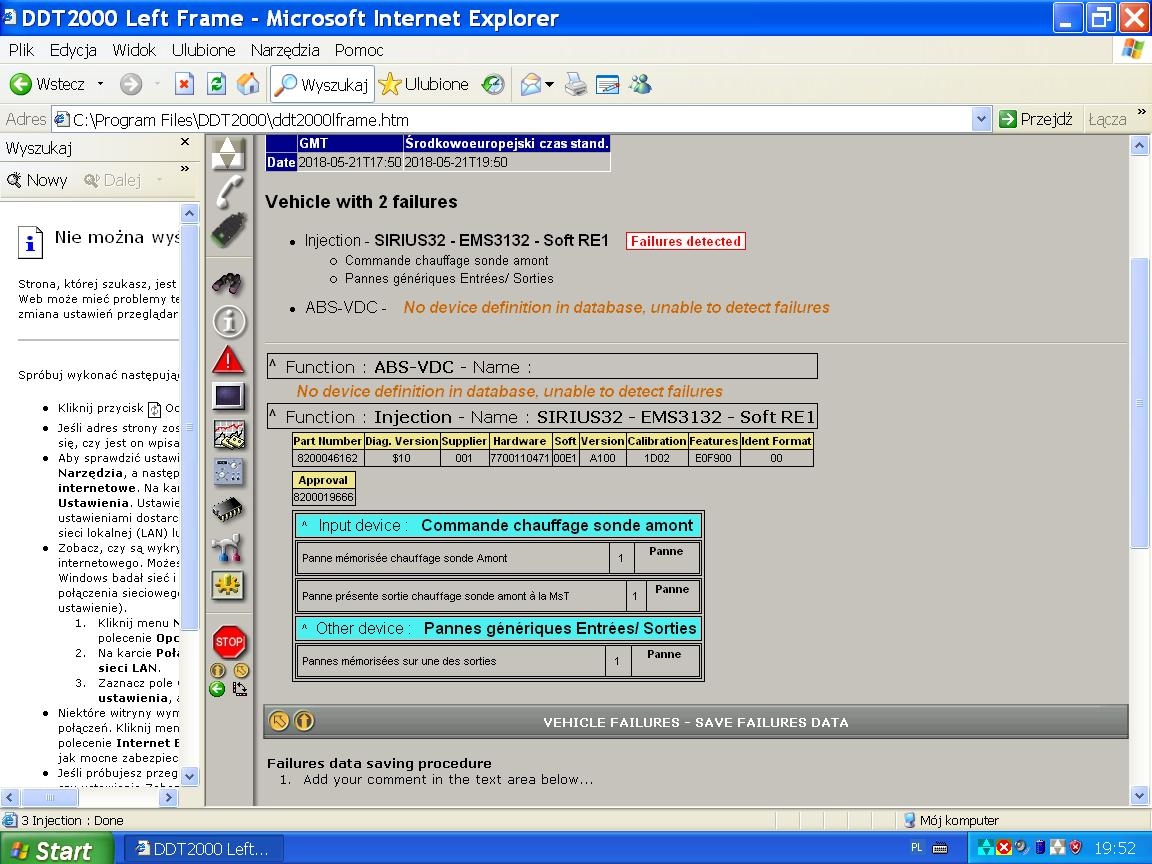The image size is (1152, 864).
Task: Click the search pane horizontal scrollbar thumb
Action: [50, 797]
